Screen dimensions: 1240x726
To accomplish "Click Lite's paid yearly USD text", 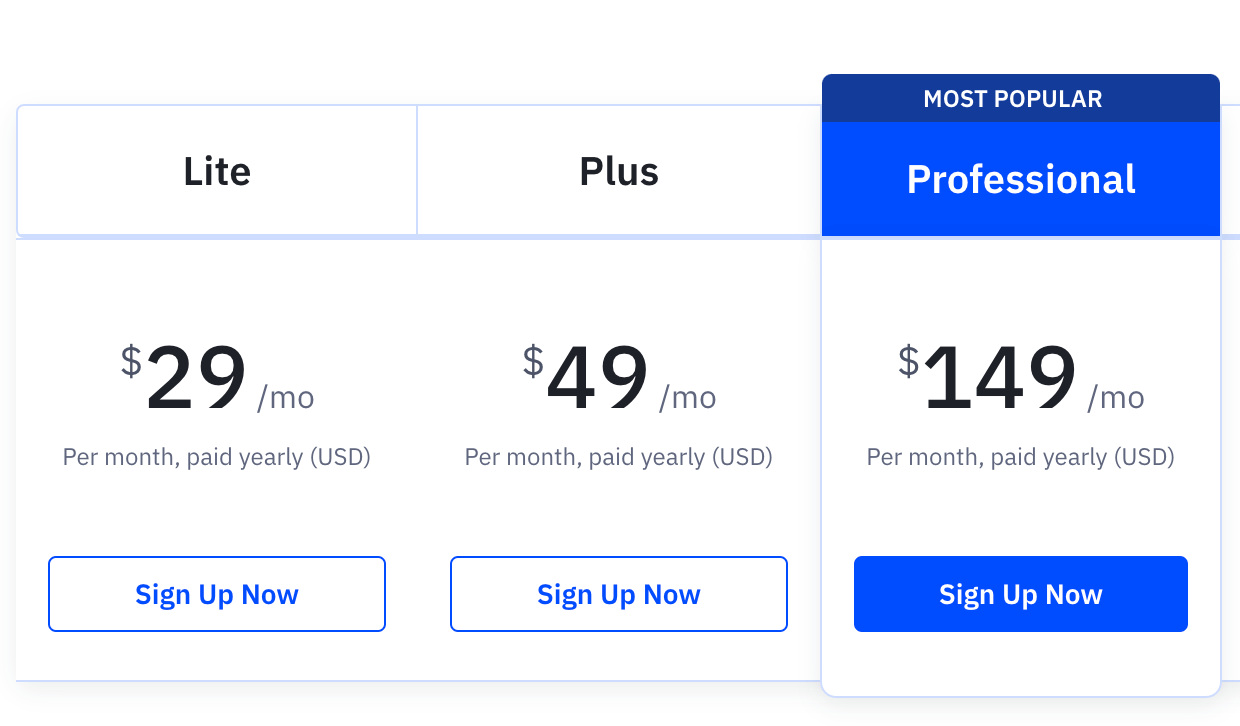I will pyautogui.click(x=216, y=456).
